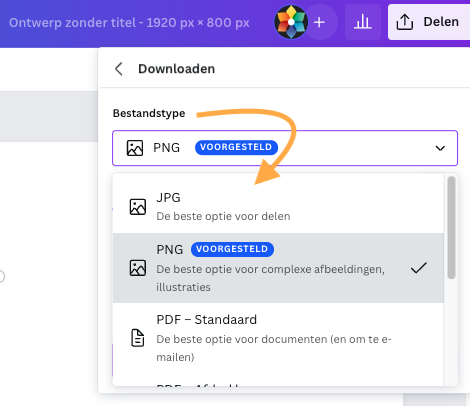The width and height of the screenshot is (470, 406).
Task: Select PDF – Standaard file type
Action: coord(278,338)
